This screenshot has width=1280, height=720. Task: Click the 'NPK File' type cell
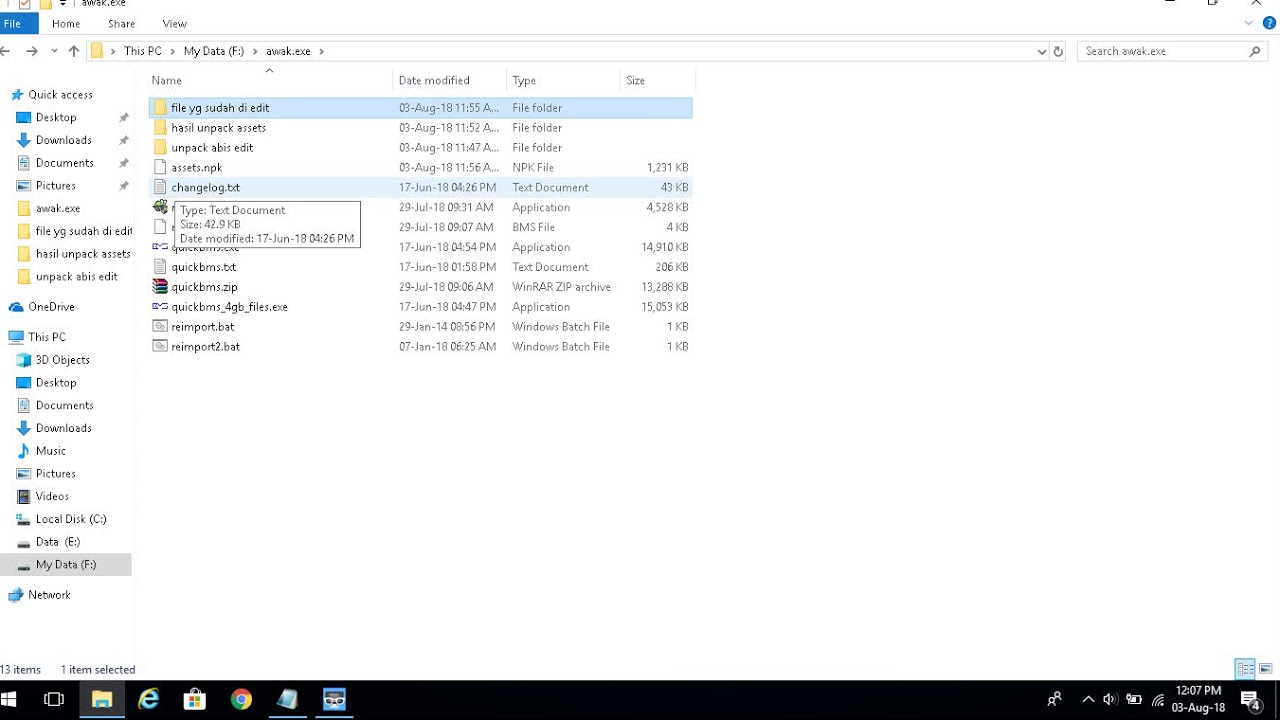[x=533, y=167]
